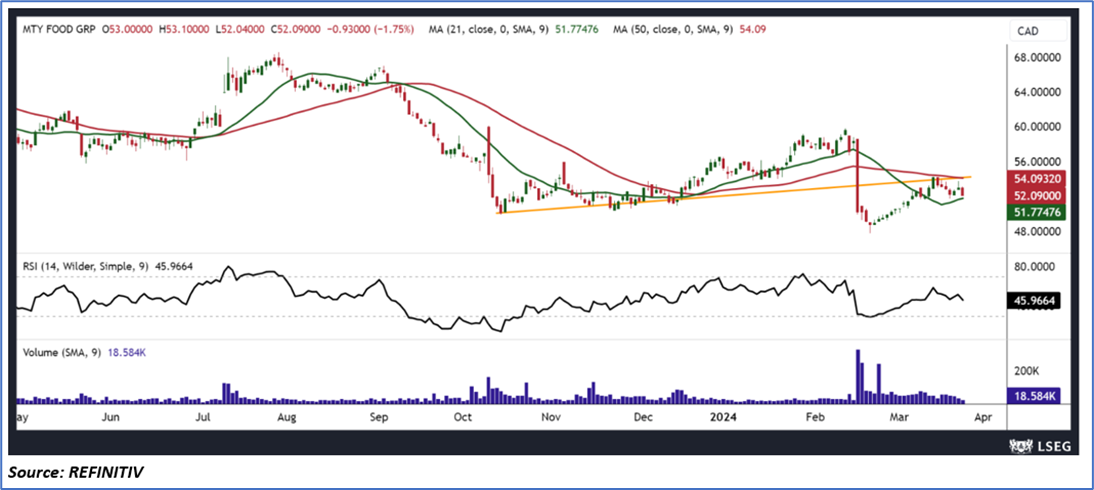Click the Nov label on time axis
This screenshot has width=1094, height=490.
(551, 417)
